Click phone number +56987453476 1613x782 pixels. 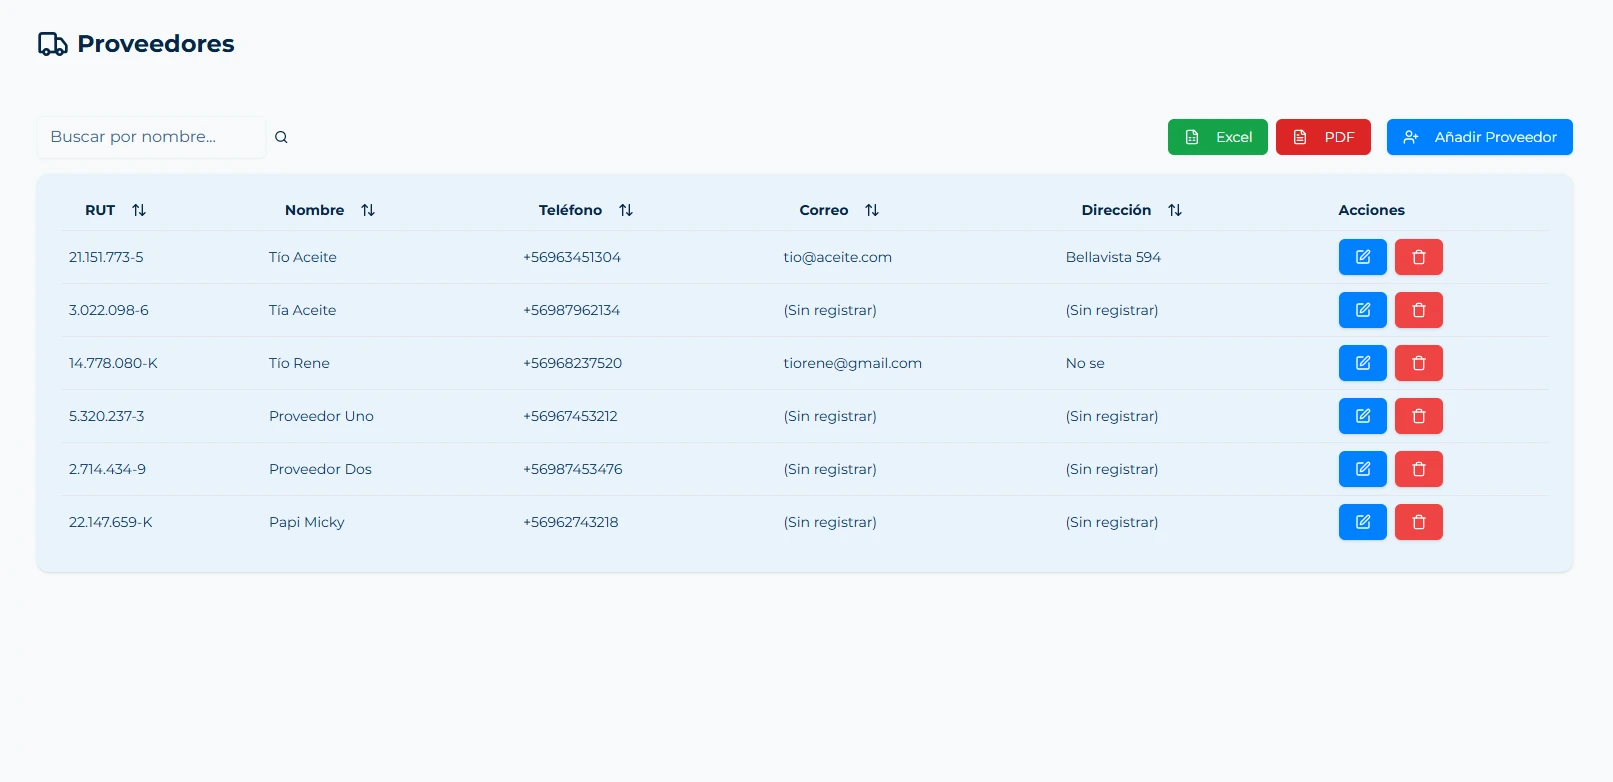pos(573,469)
